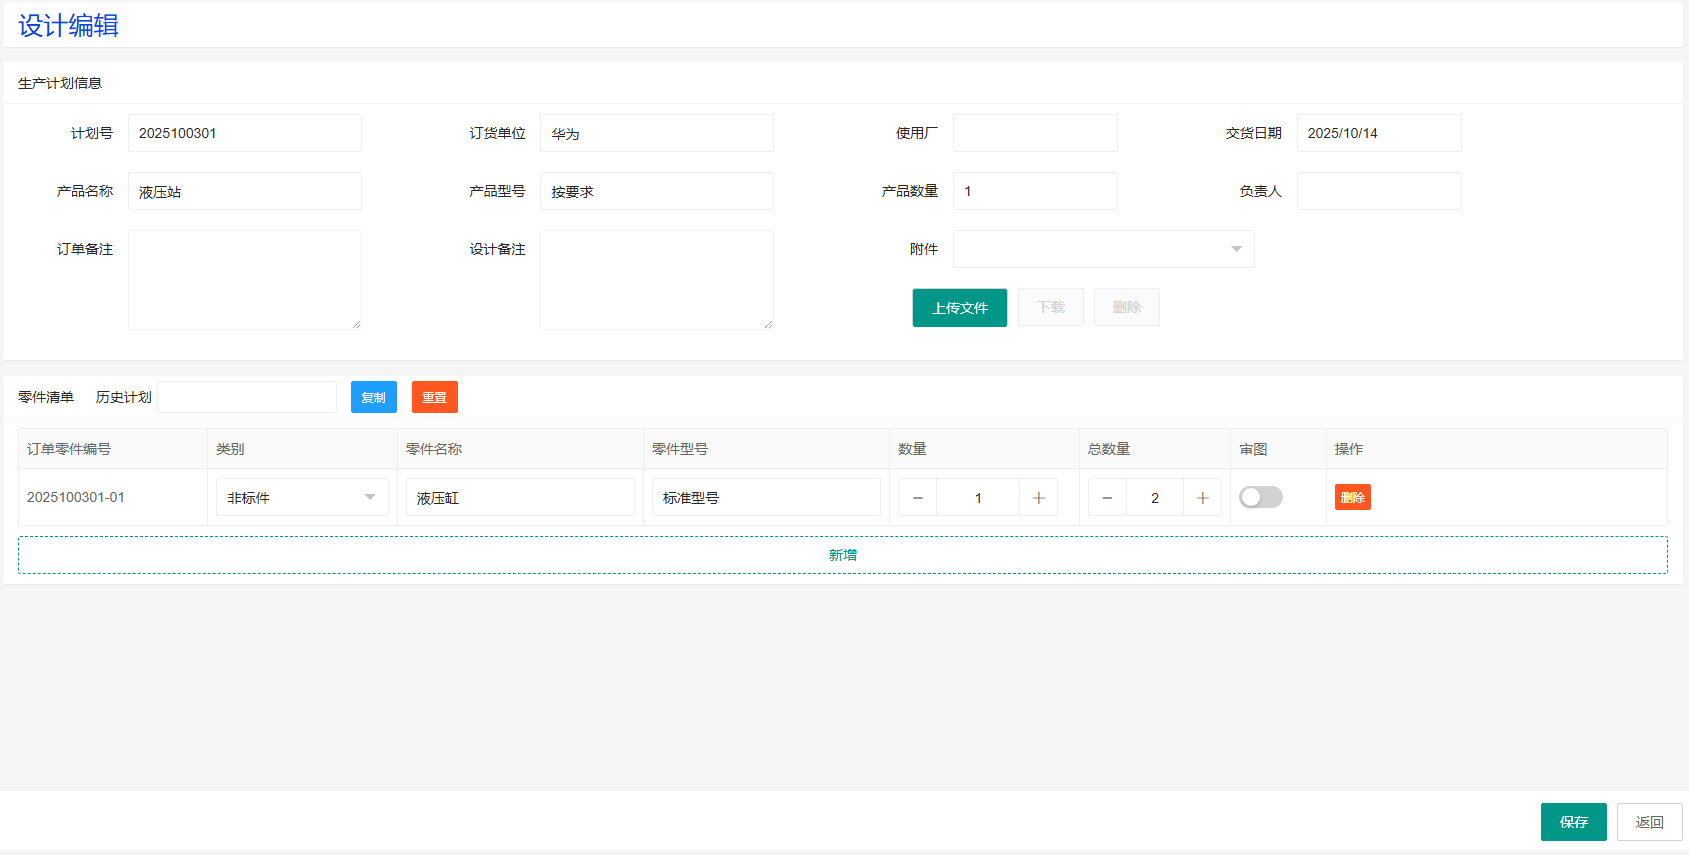1689x855 pixels.
Task: Delete the 液压缸 part row
Action: [1353, 497]
